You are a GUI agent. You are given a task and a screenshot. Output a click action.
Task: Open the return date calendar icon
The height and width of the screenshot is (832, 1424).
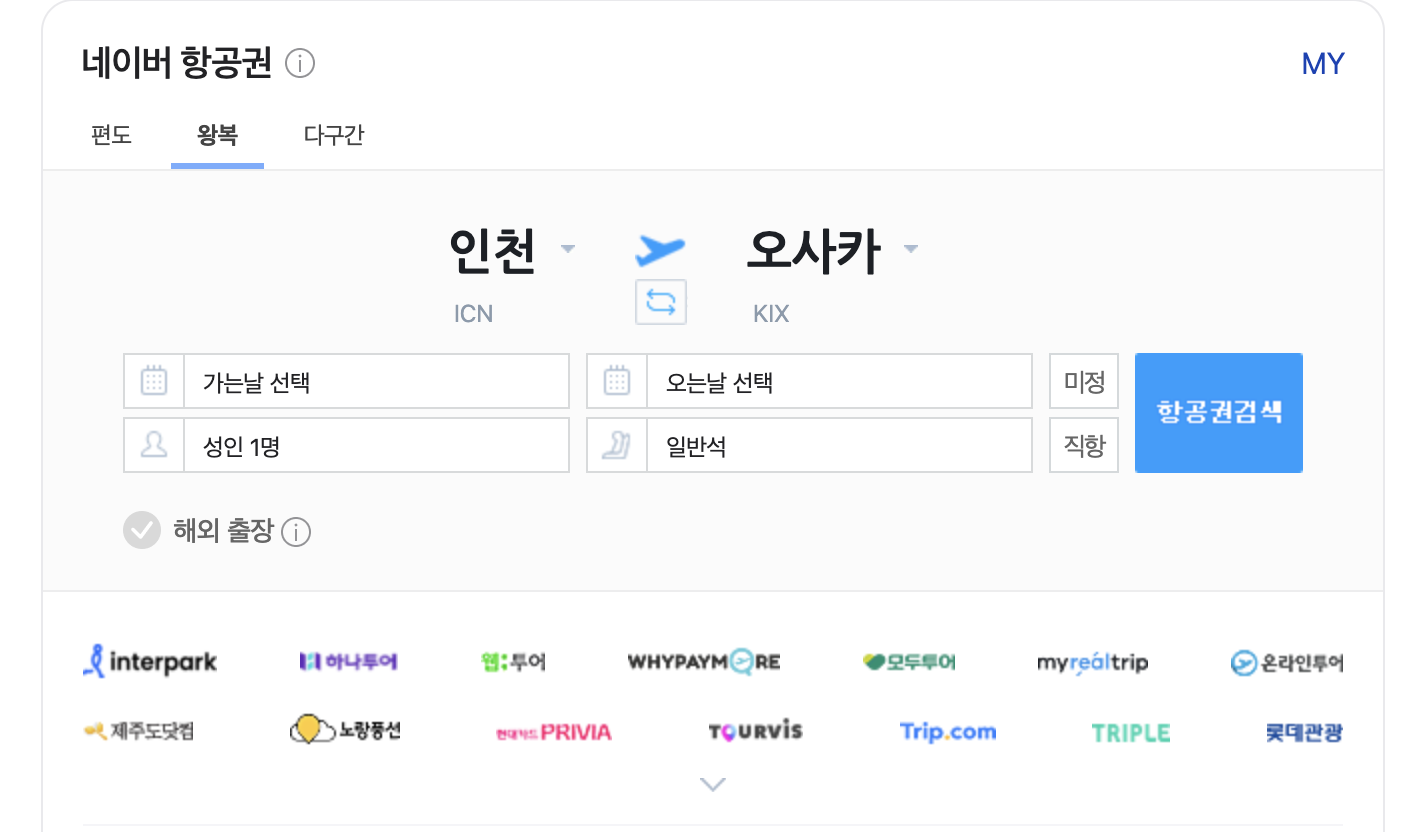616,381
